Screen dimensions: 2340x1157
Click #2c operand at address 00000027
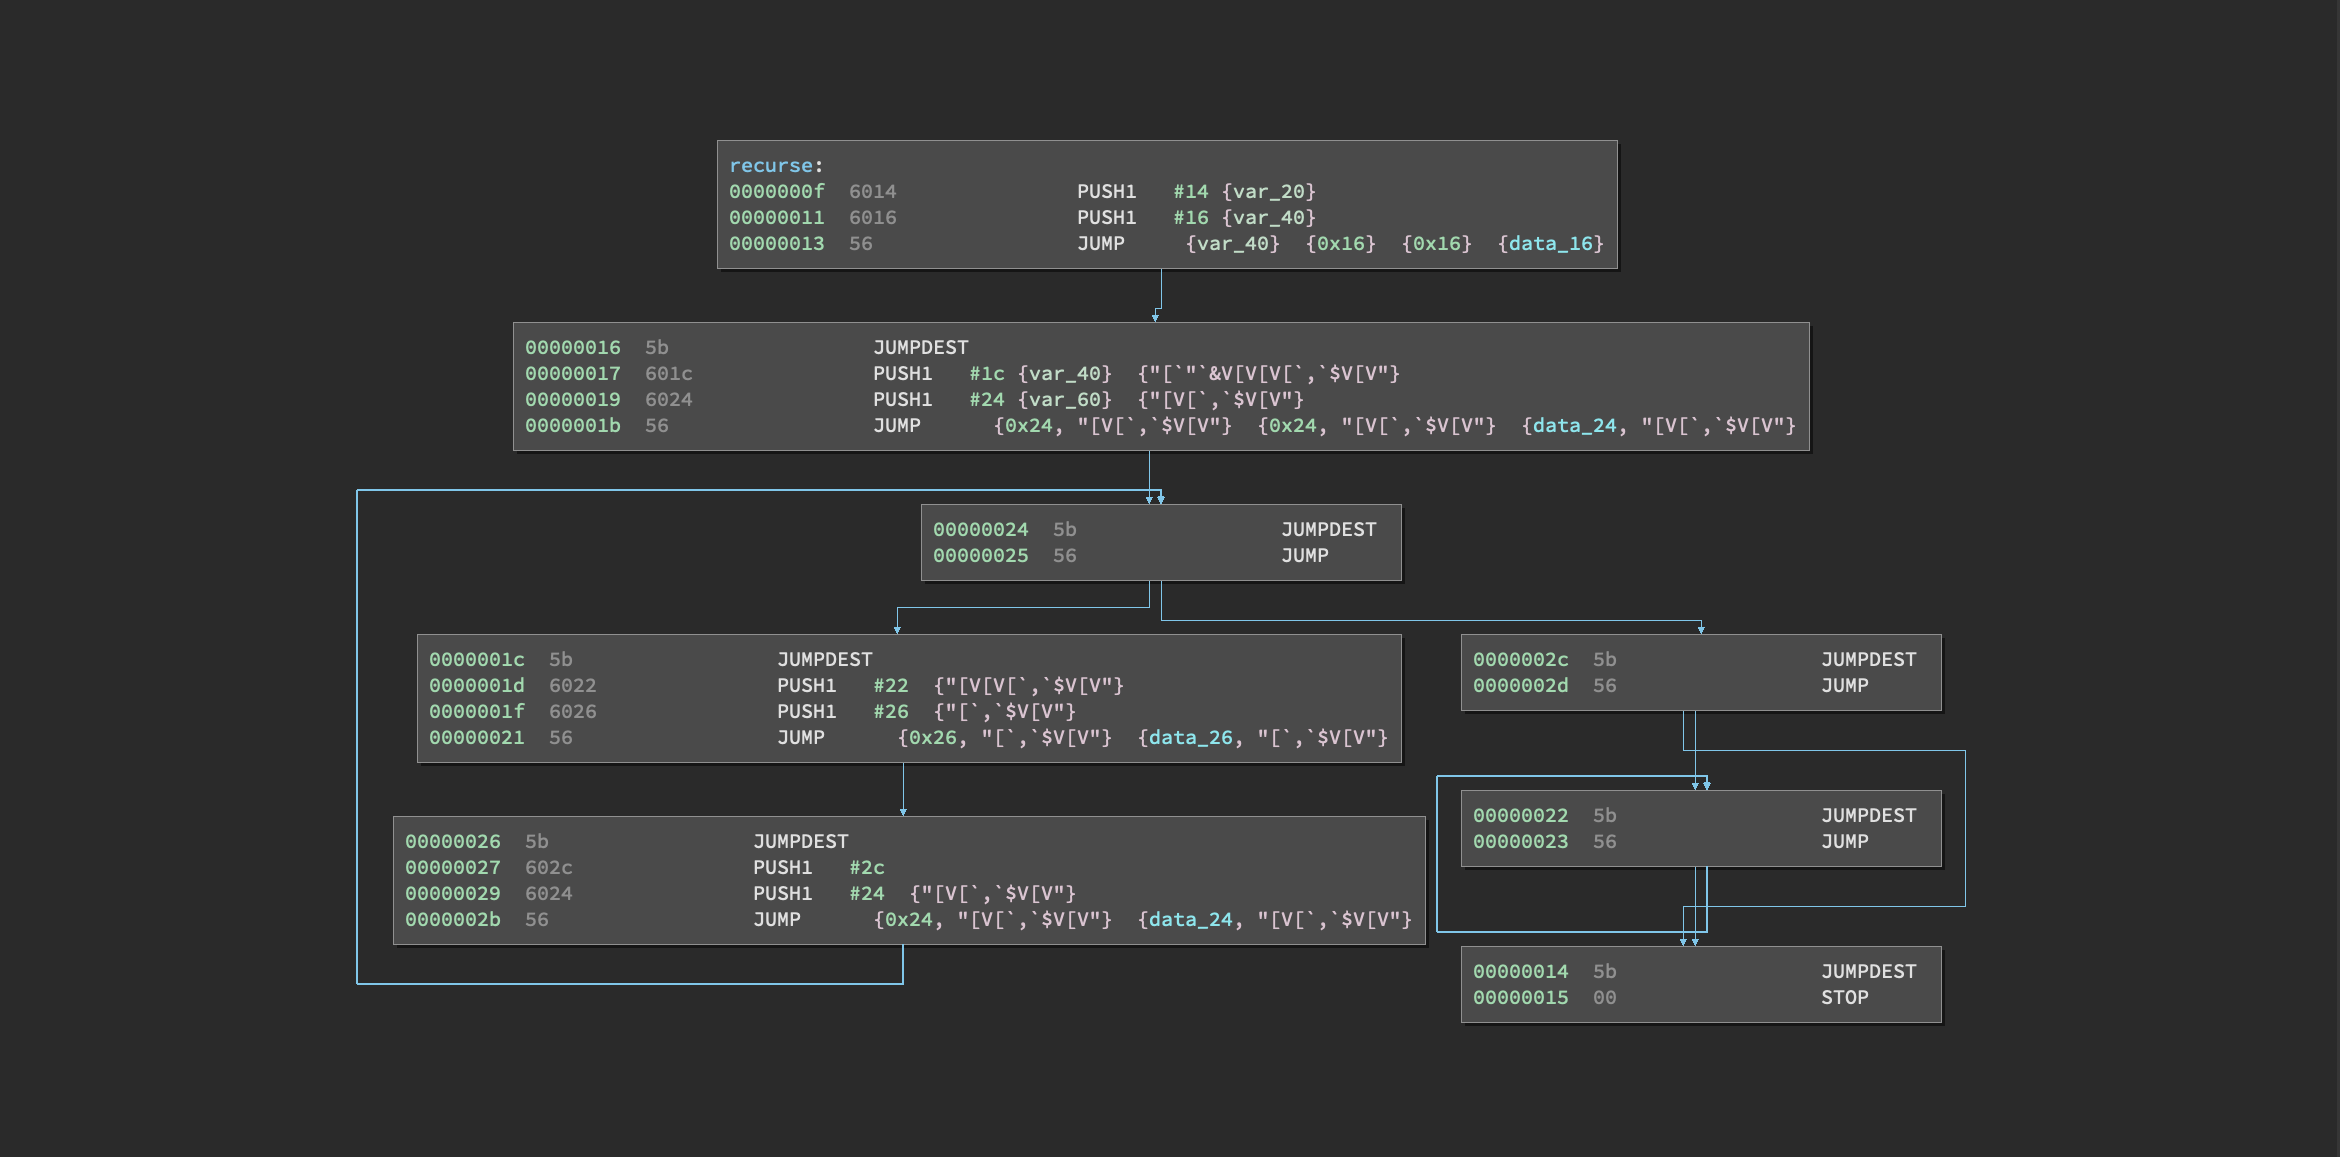click(866, 868)
